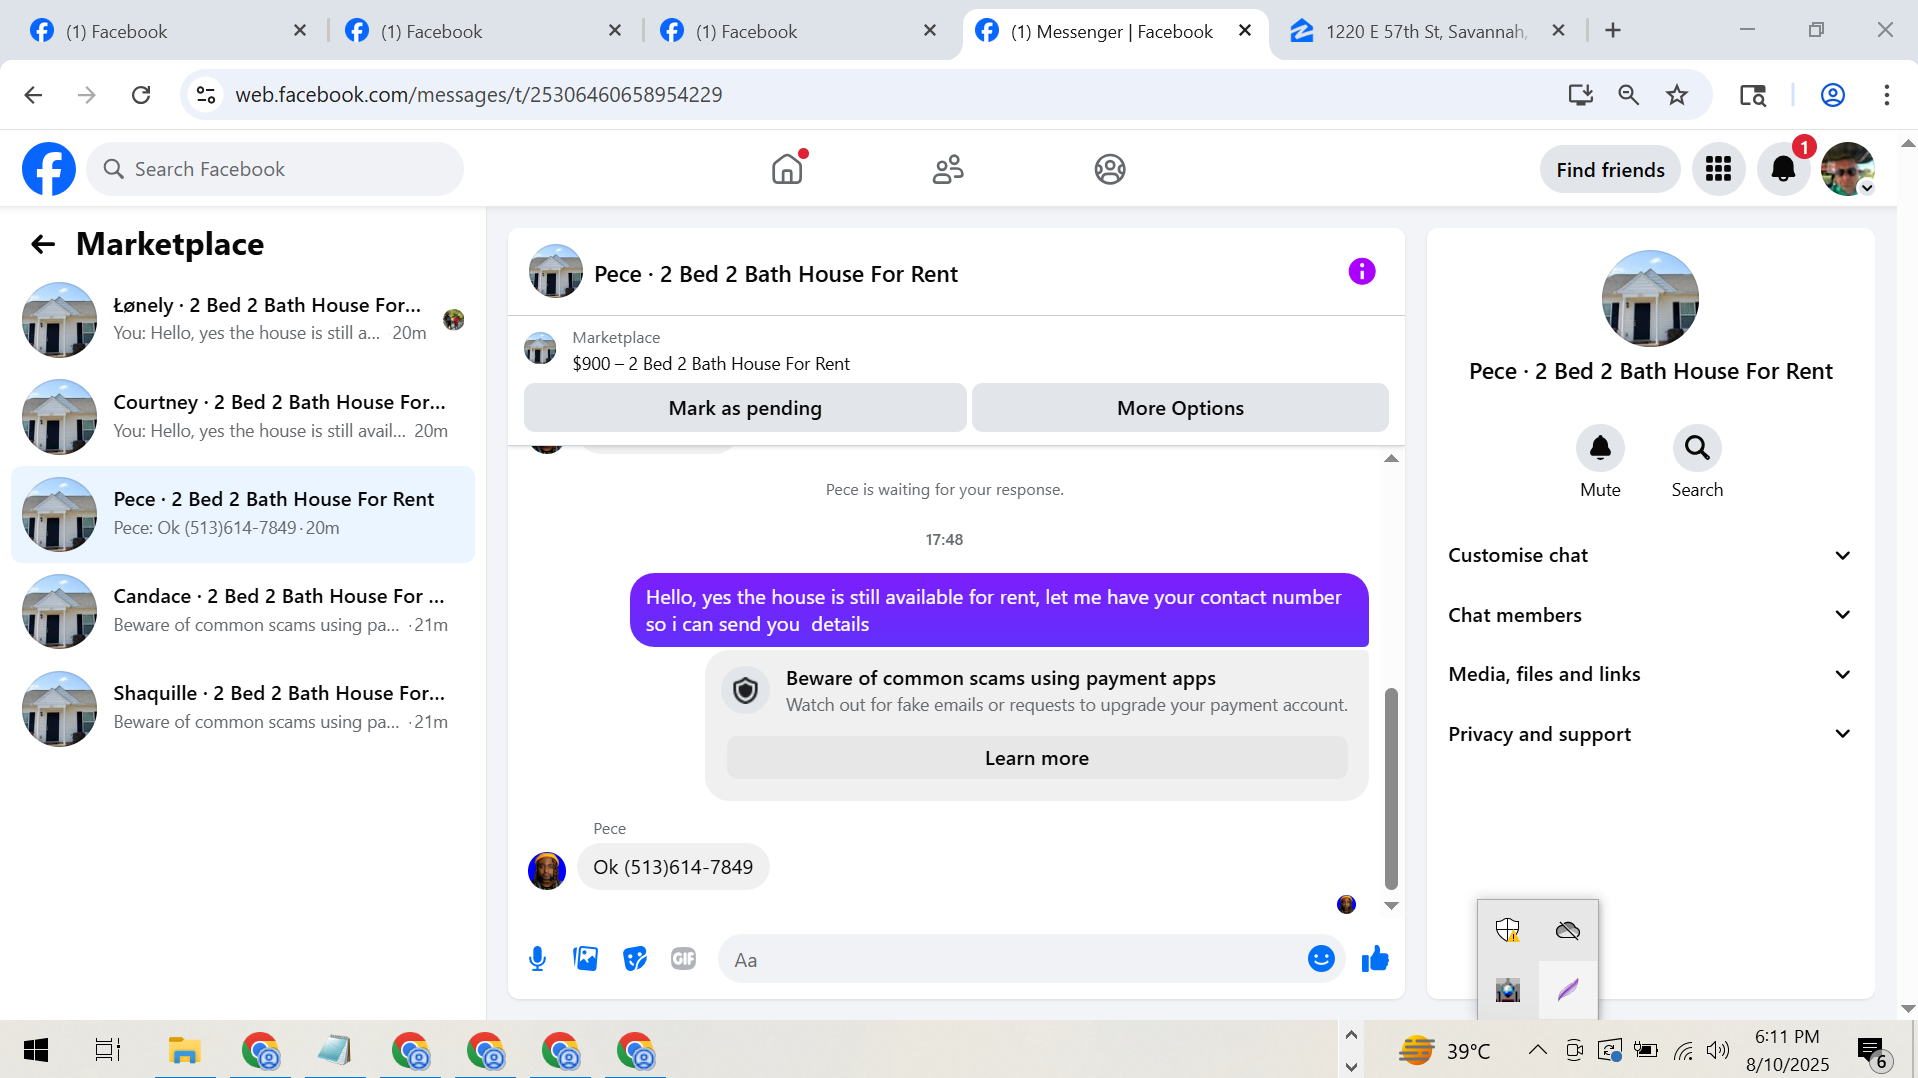Image resolution: width=1918 pixels, height=1078 pixels.
Task: Click Find friends button
Action: coord(1610,170)
